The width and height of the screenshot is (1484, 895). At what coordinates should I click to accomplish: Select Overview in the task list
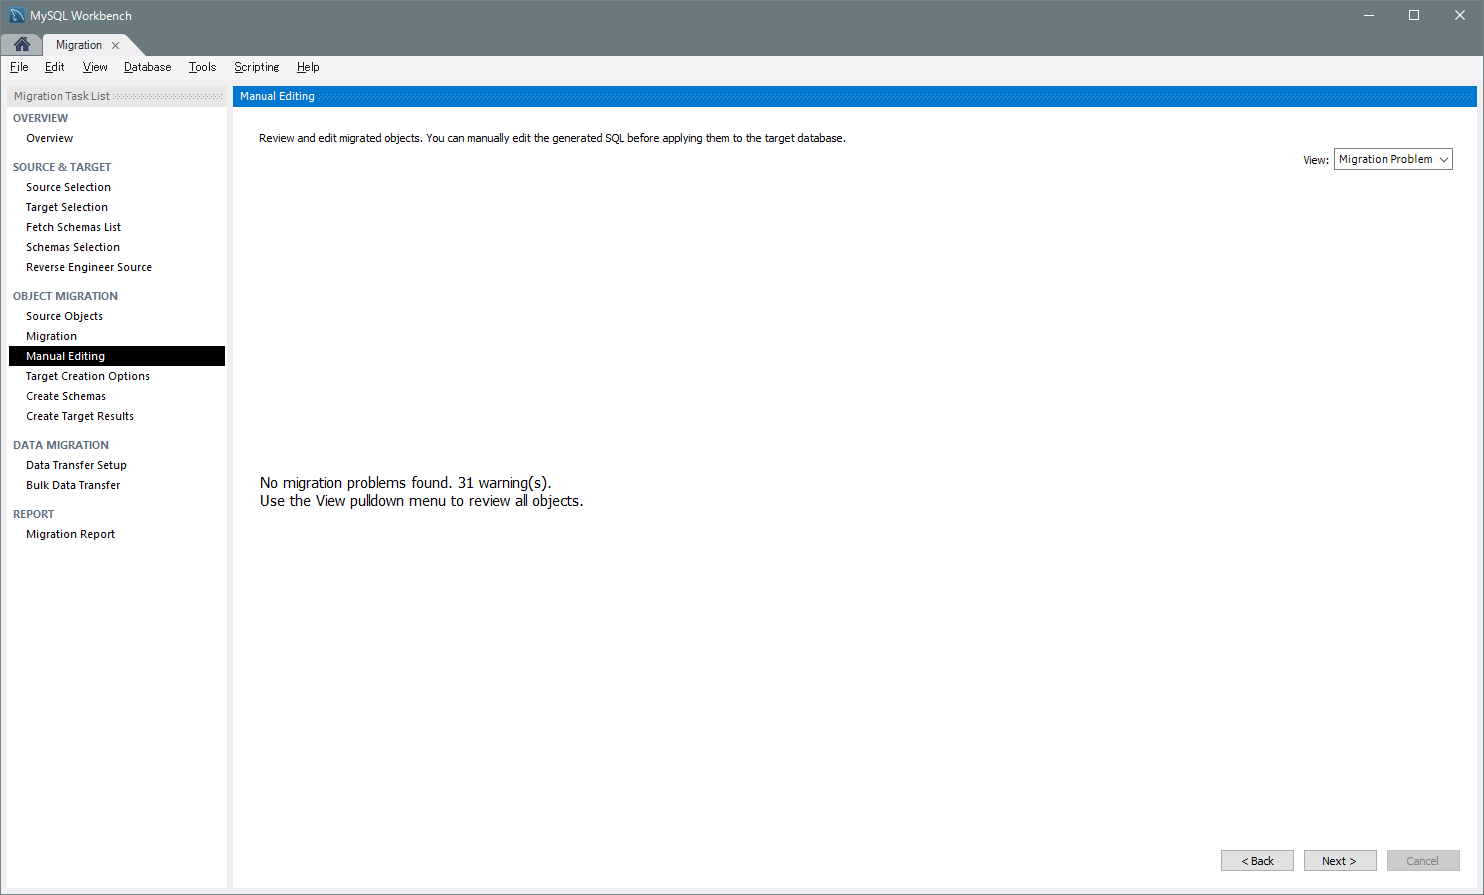click(50, 138)
